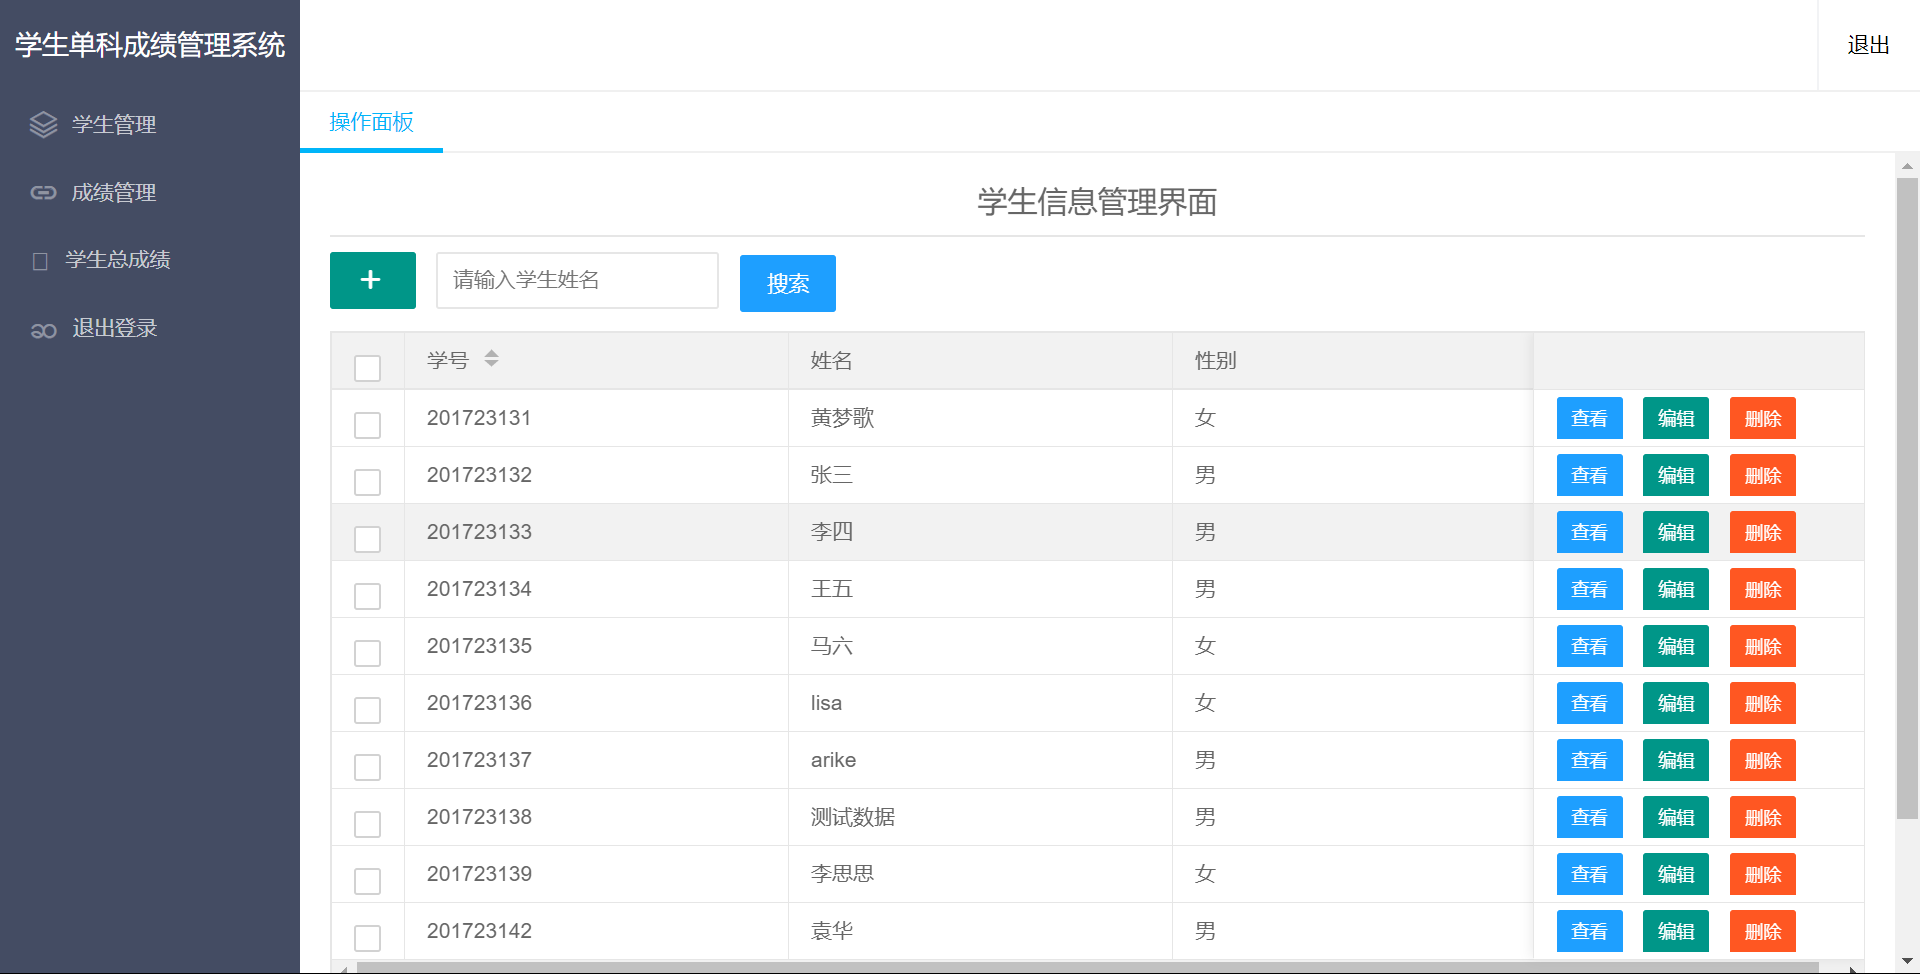Image resolution: width=1920 pixels, height=974 pixels.
Task: Click the vertical scrollbar up arrow
Action: click(1907, 166)
